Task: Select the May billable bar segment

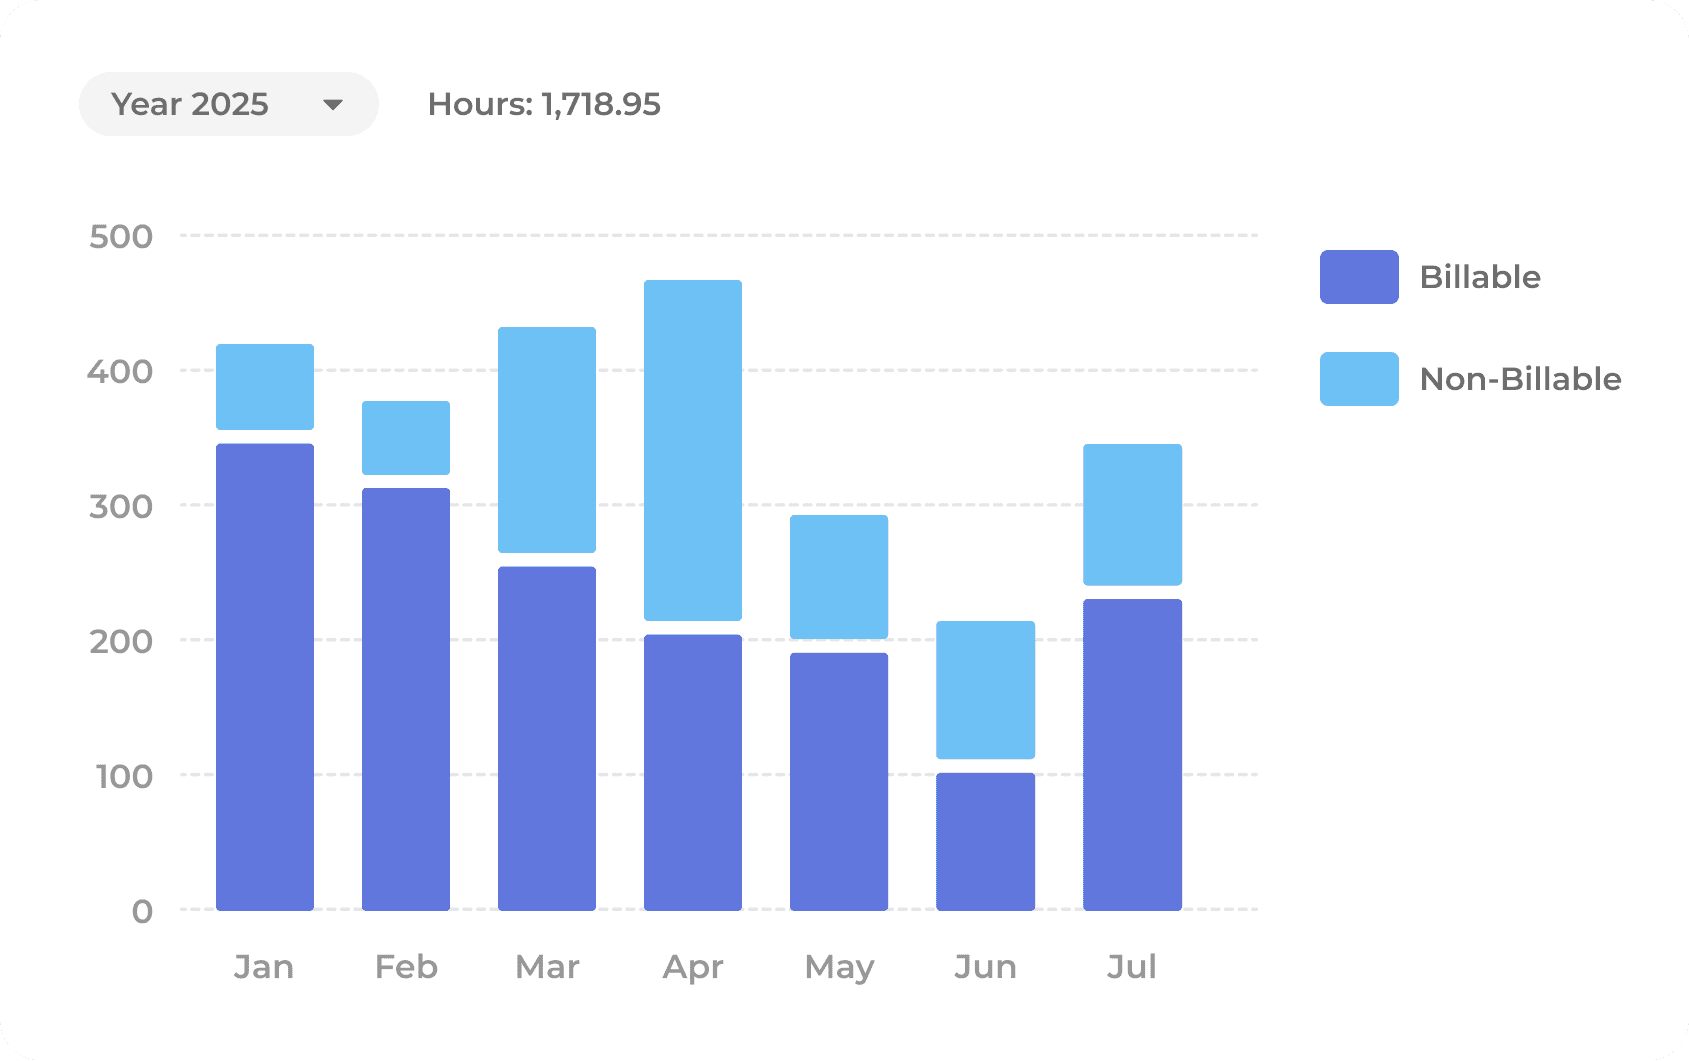Action: click(x=839, y=780)
